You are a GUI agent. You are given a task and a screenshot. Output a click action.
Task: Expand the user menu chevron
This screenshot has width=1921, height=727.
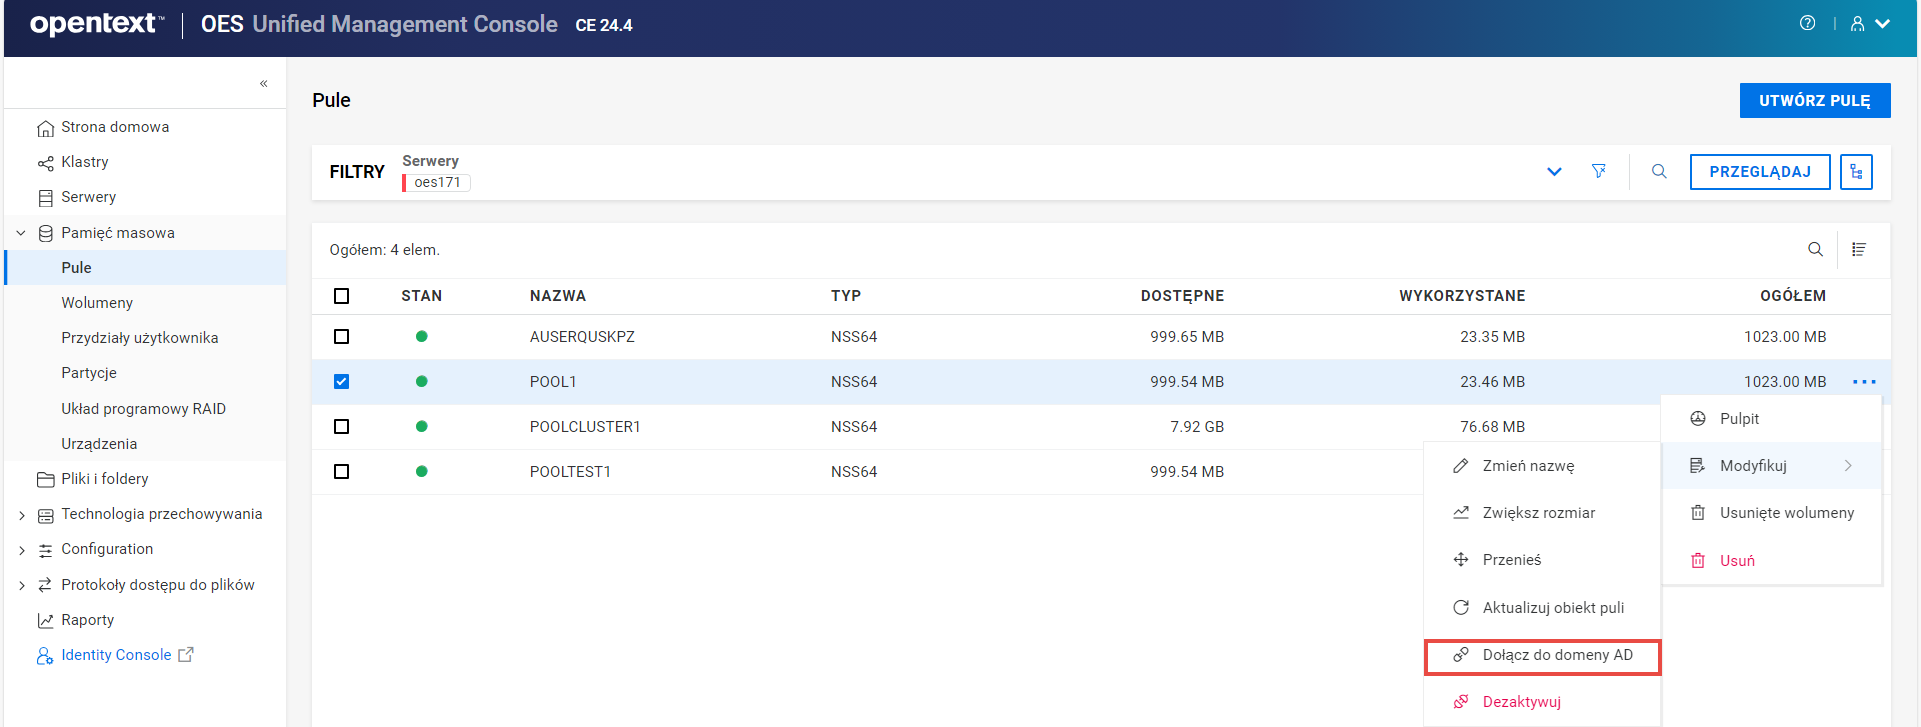pos(1883,24)
